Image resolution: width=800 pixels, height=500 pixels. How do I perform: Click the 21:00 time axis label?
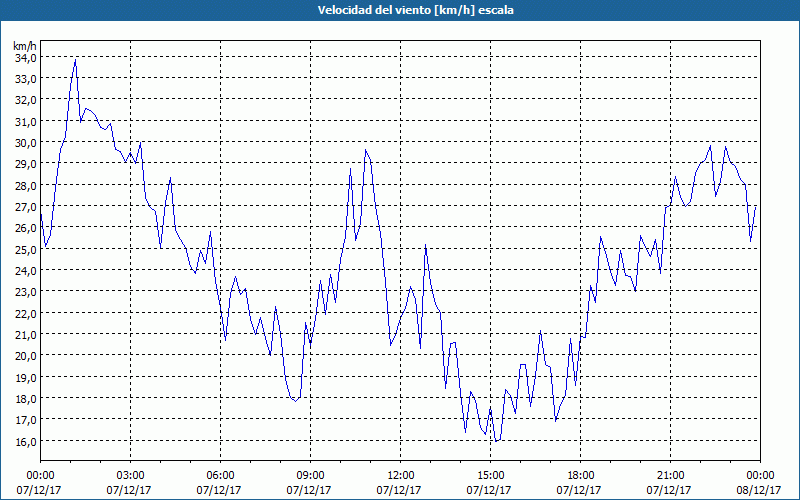(670, 476)
